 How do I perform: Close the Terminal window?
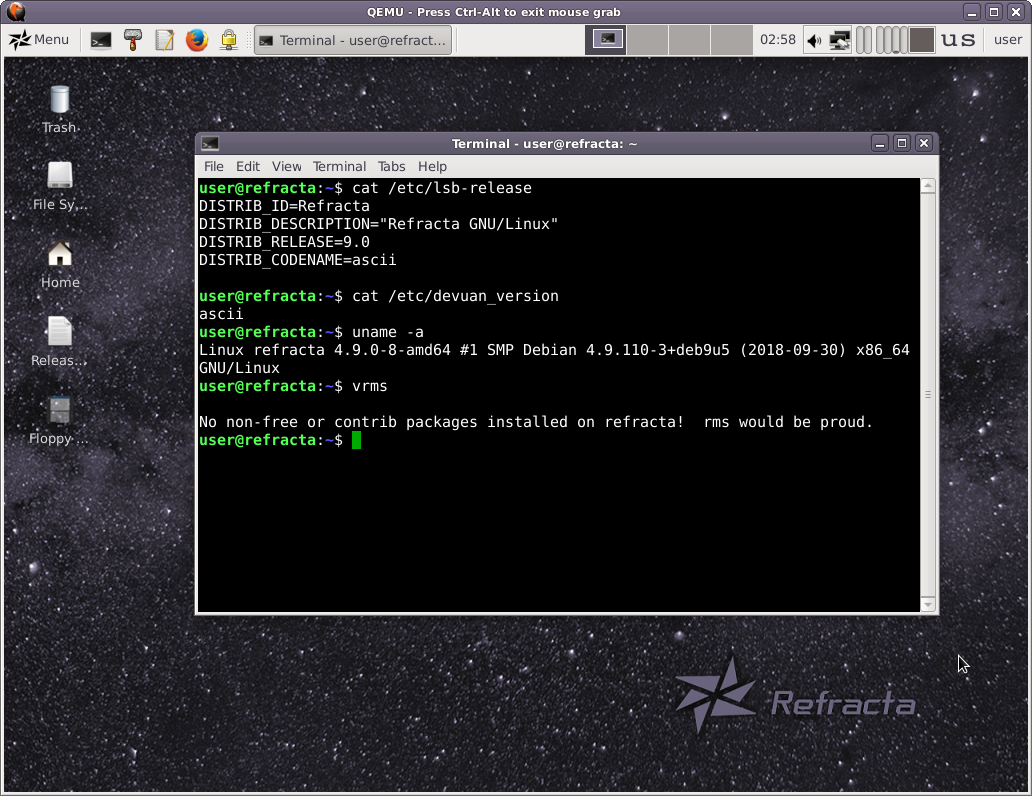[x=924, y=144]
